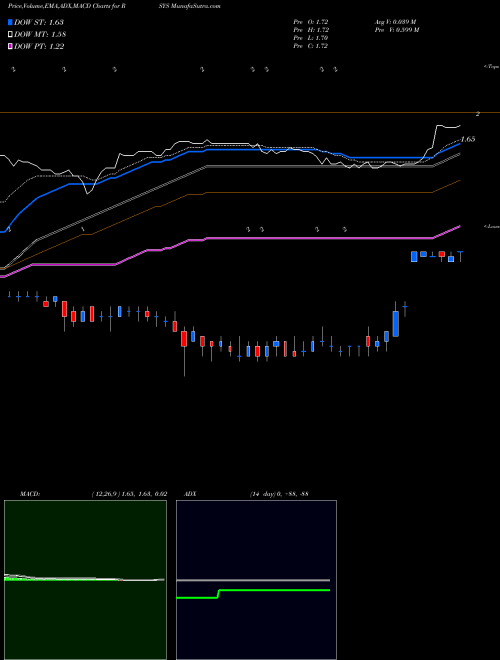Click the '<Lows' marker label

(x=491, y=226)
